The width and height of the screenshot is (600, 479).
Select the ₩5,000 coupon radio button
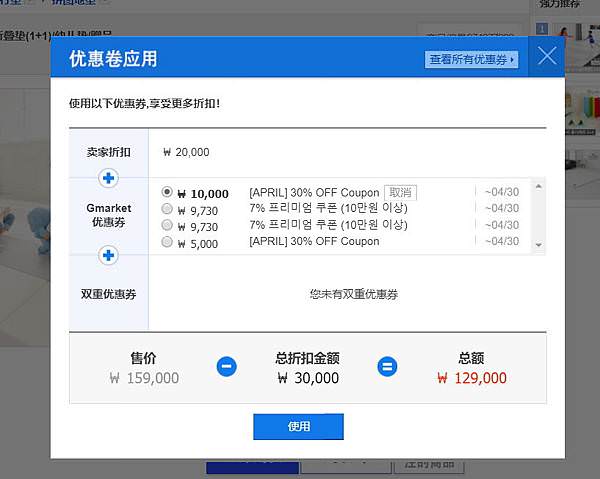click(x=167, y=242)
